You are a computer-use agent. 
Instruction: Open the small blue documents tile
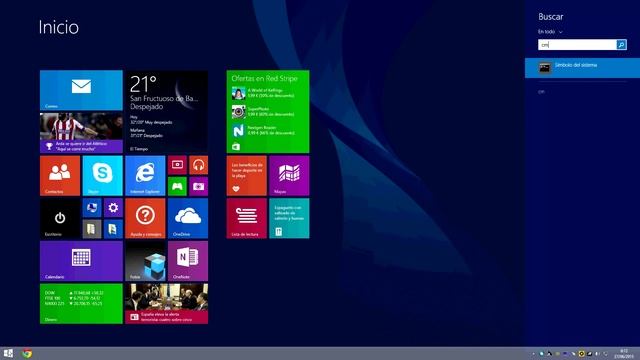click(x=113, y=229)
